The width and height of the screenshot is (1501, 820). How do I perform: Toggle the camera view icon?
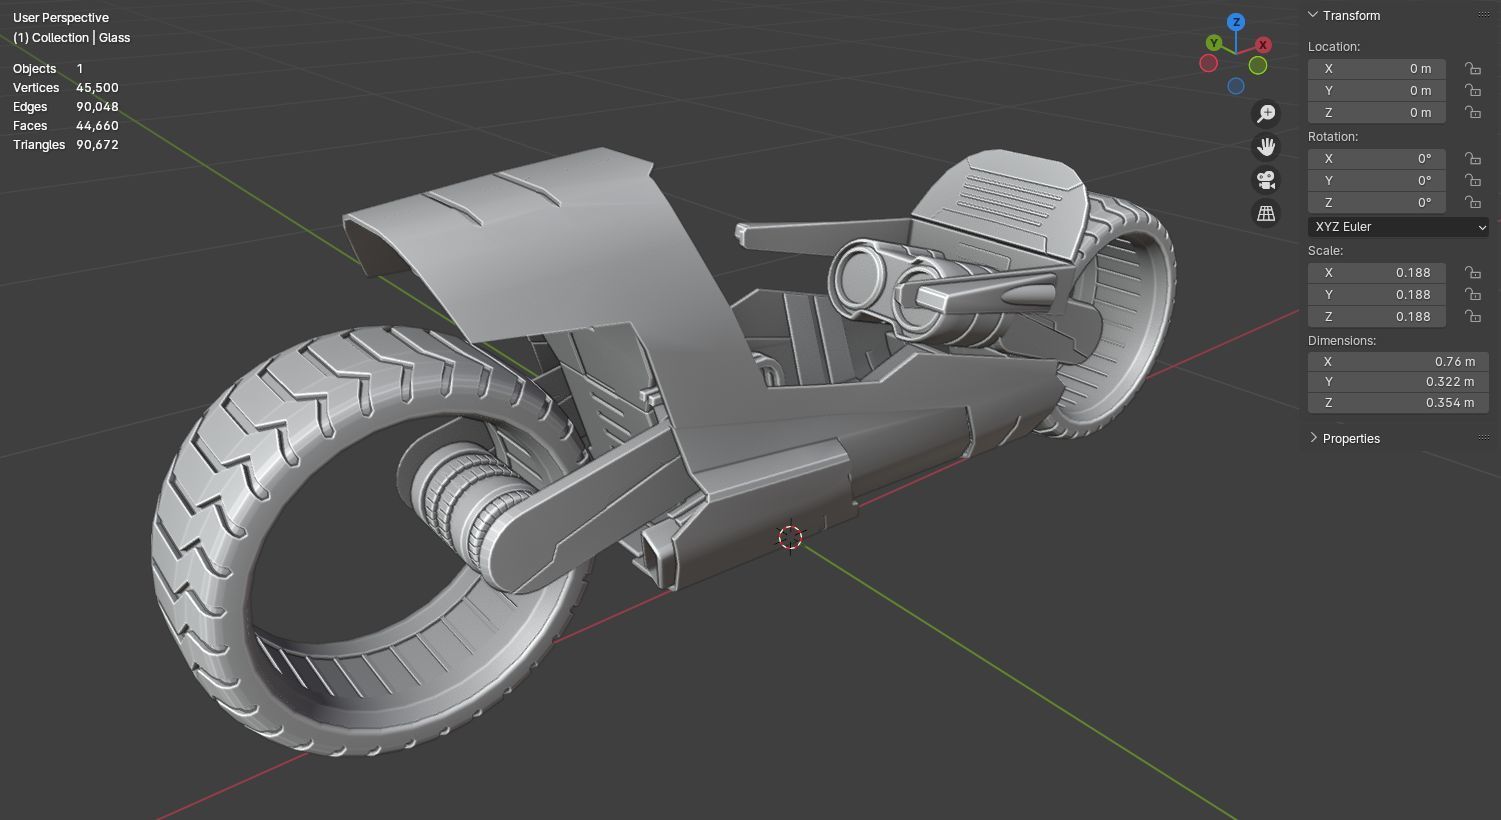pos(1266,180)
